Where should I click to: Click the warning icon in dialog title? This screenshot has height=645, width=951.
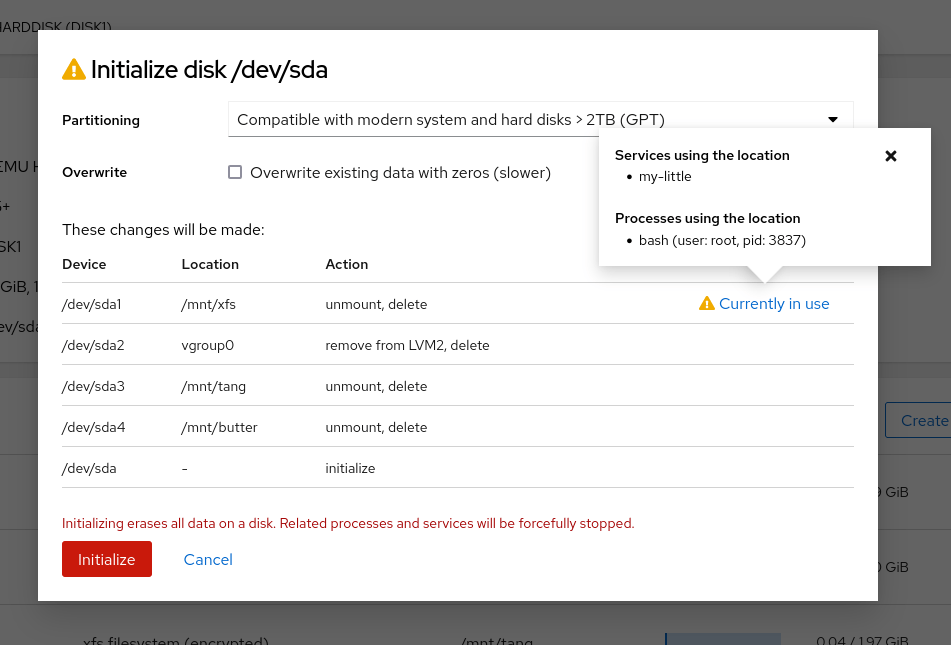[x=74, y=70]
